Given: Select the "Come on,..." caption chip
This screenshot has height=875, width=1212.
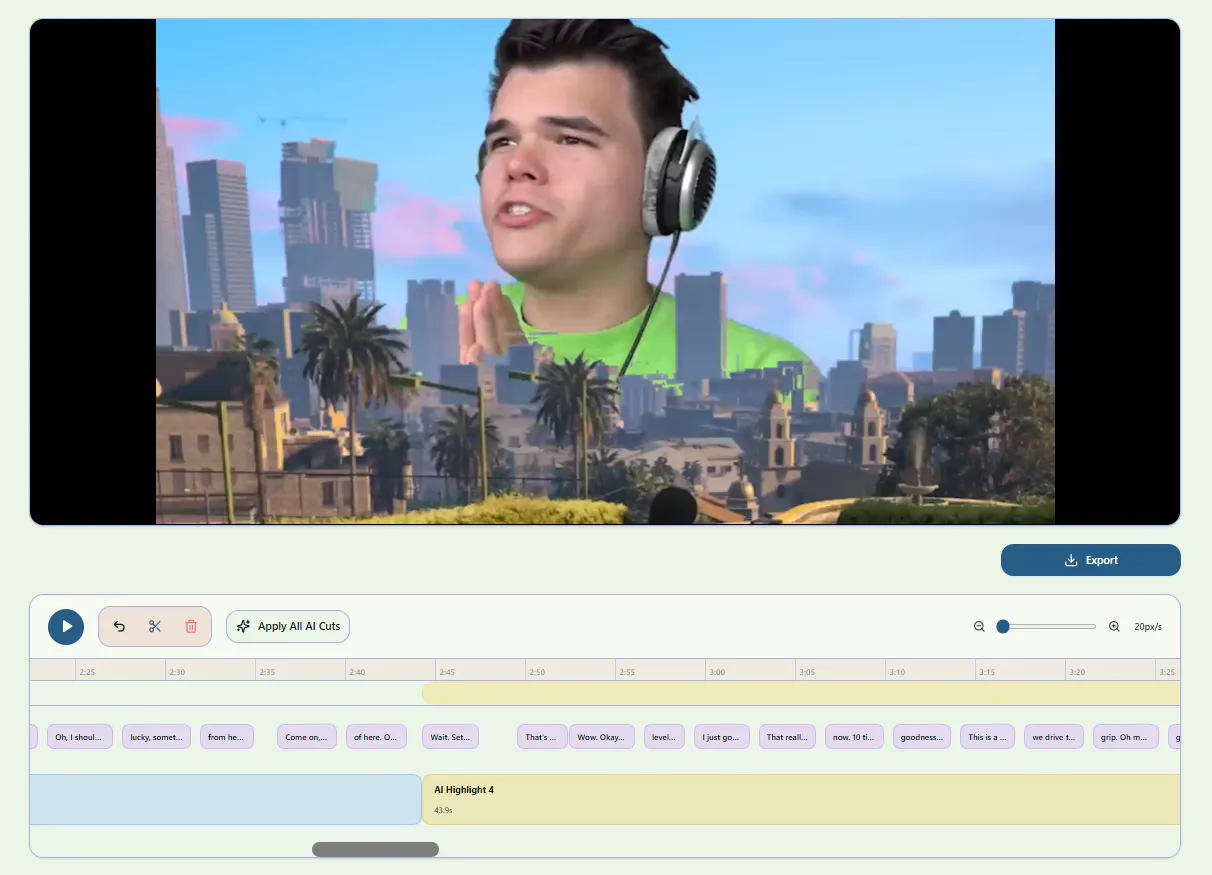Looking at the screenshot, I should (307, 737).
